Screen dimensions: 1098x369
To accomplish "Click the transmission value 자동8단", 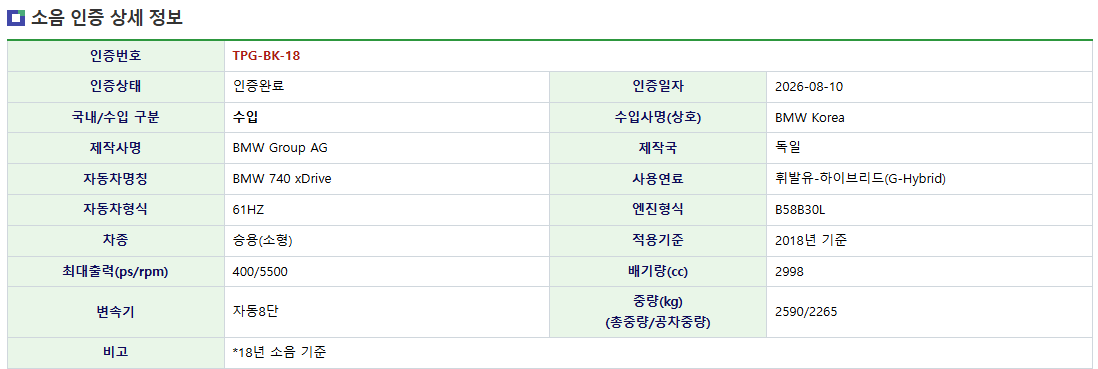I will (256, 312).
